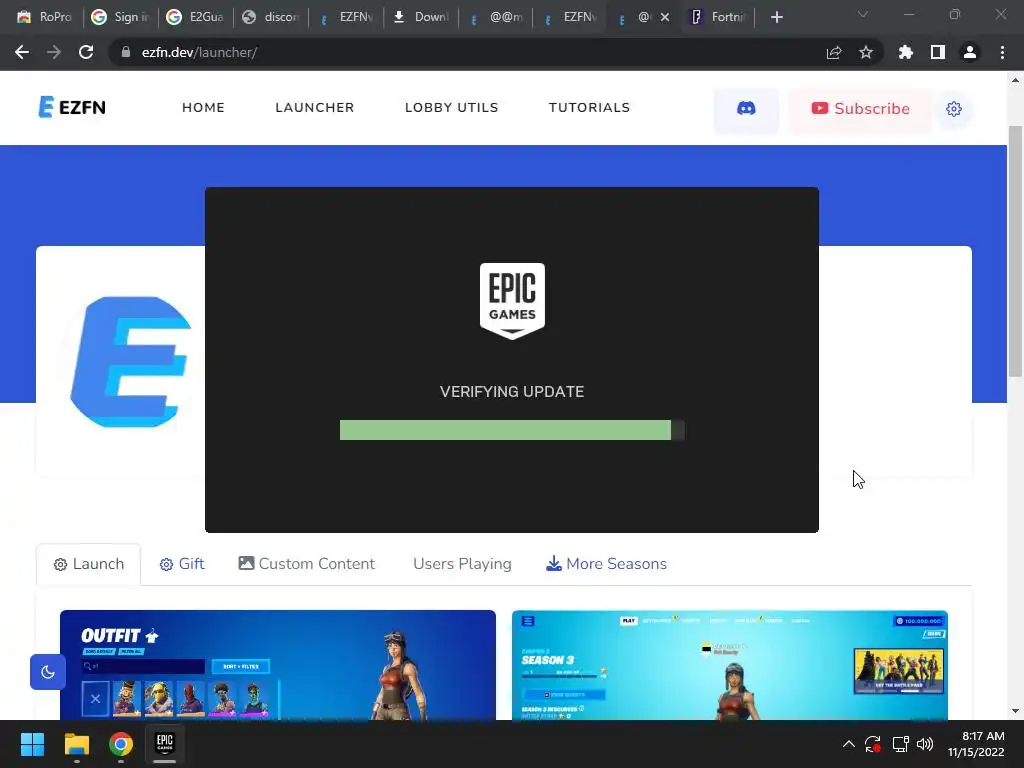Switch to Sign in Google tab
This screenshot has height=768, width=1024.
121,17
